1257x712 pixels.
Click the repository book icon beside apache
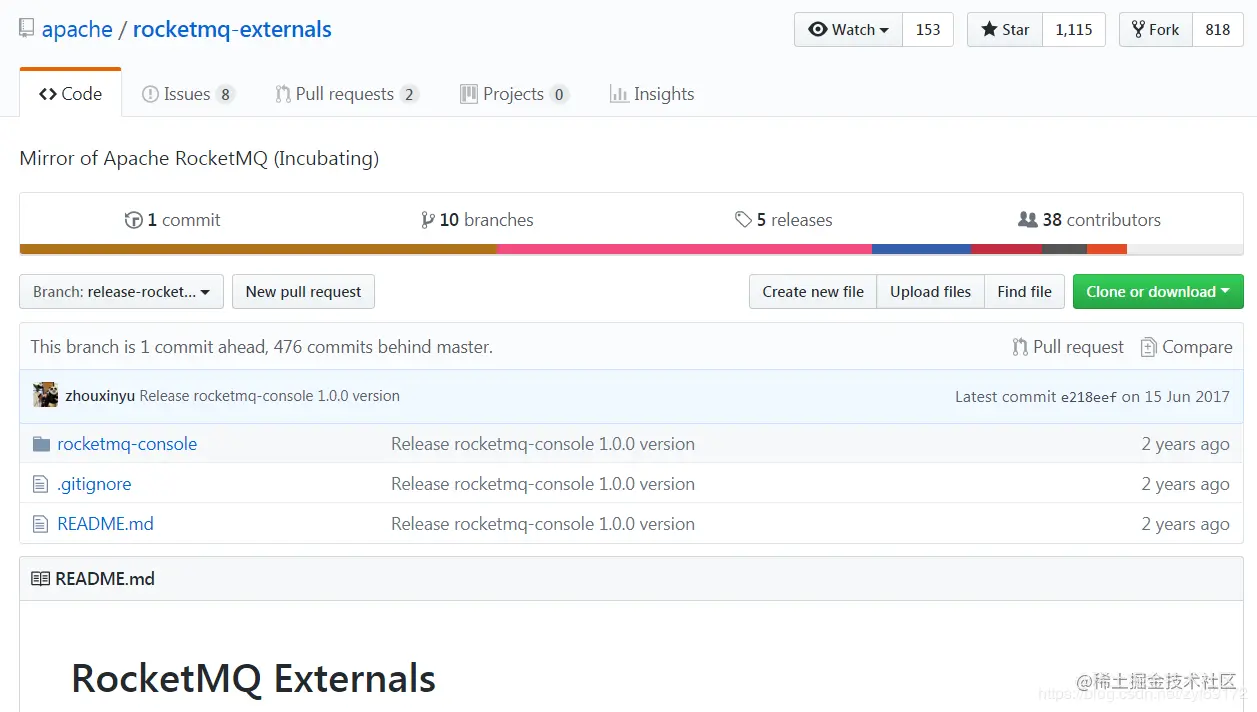[x=27, y=29]
